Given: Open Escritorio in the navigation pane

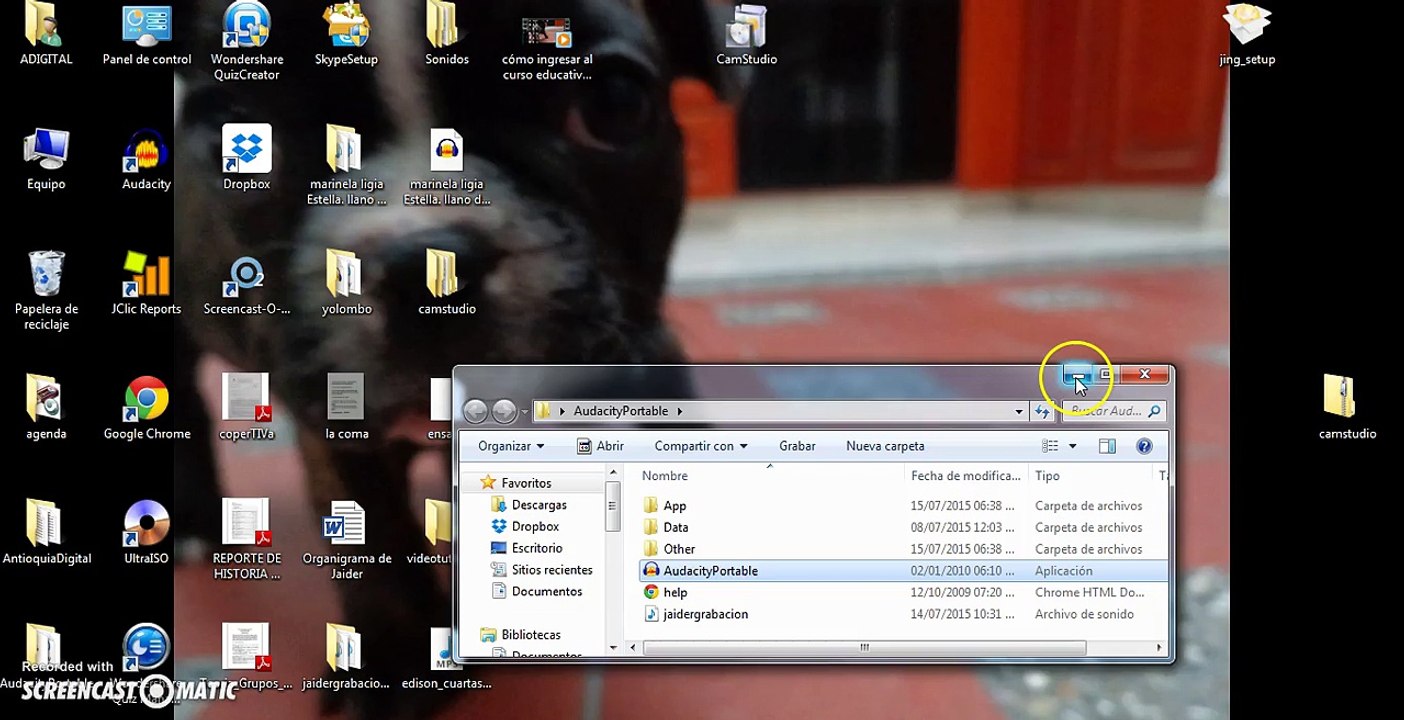Looking at the screenshot, I should (526, 548).
